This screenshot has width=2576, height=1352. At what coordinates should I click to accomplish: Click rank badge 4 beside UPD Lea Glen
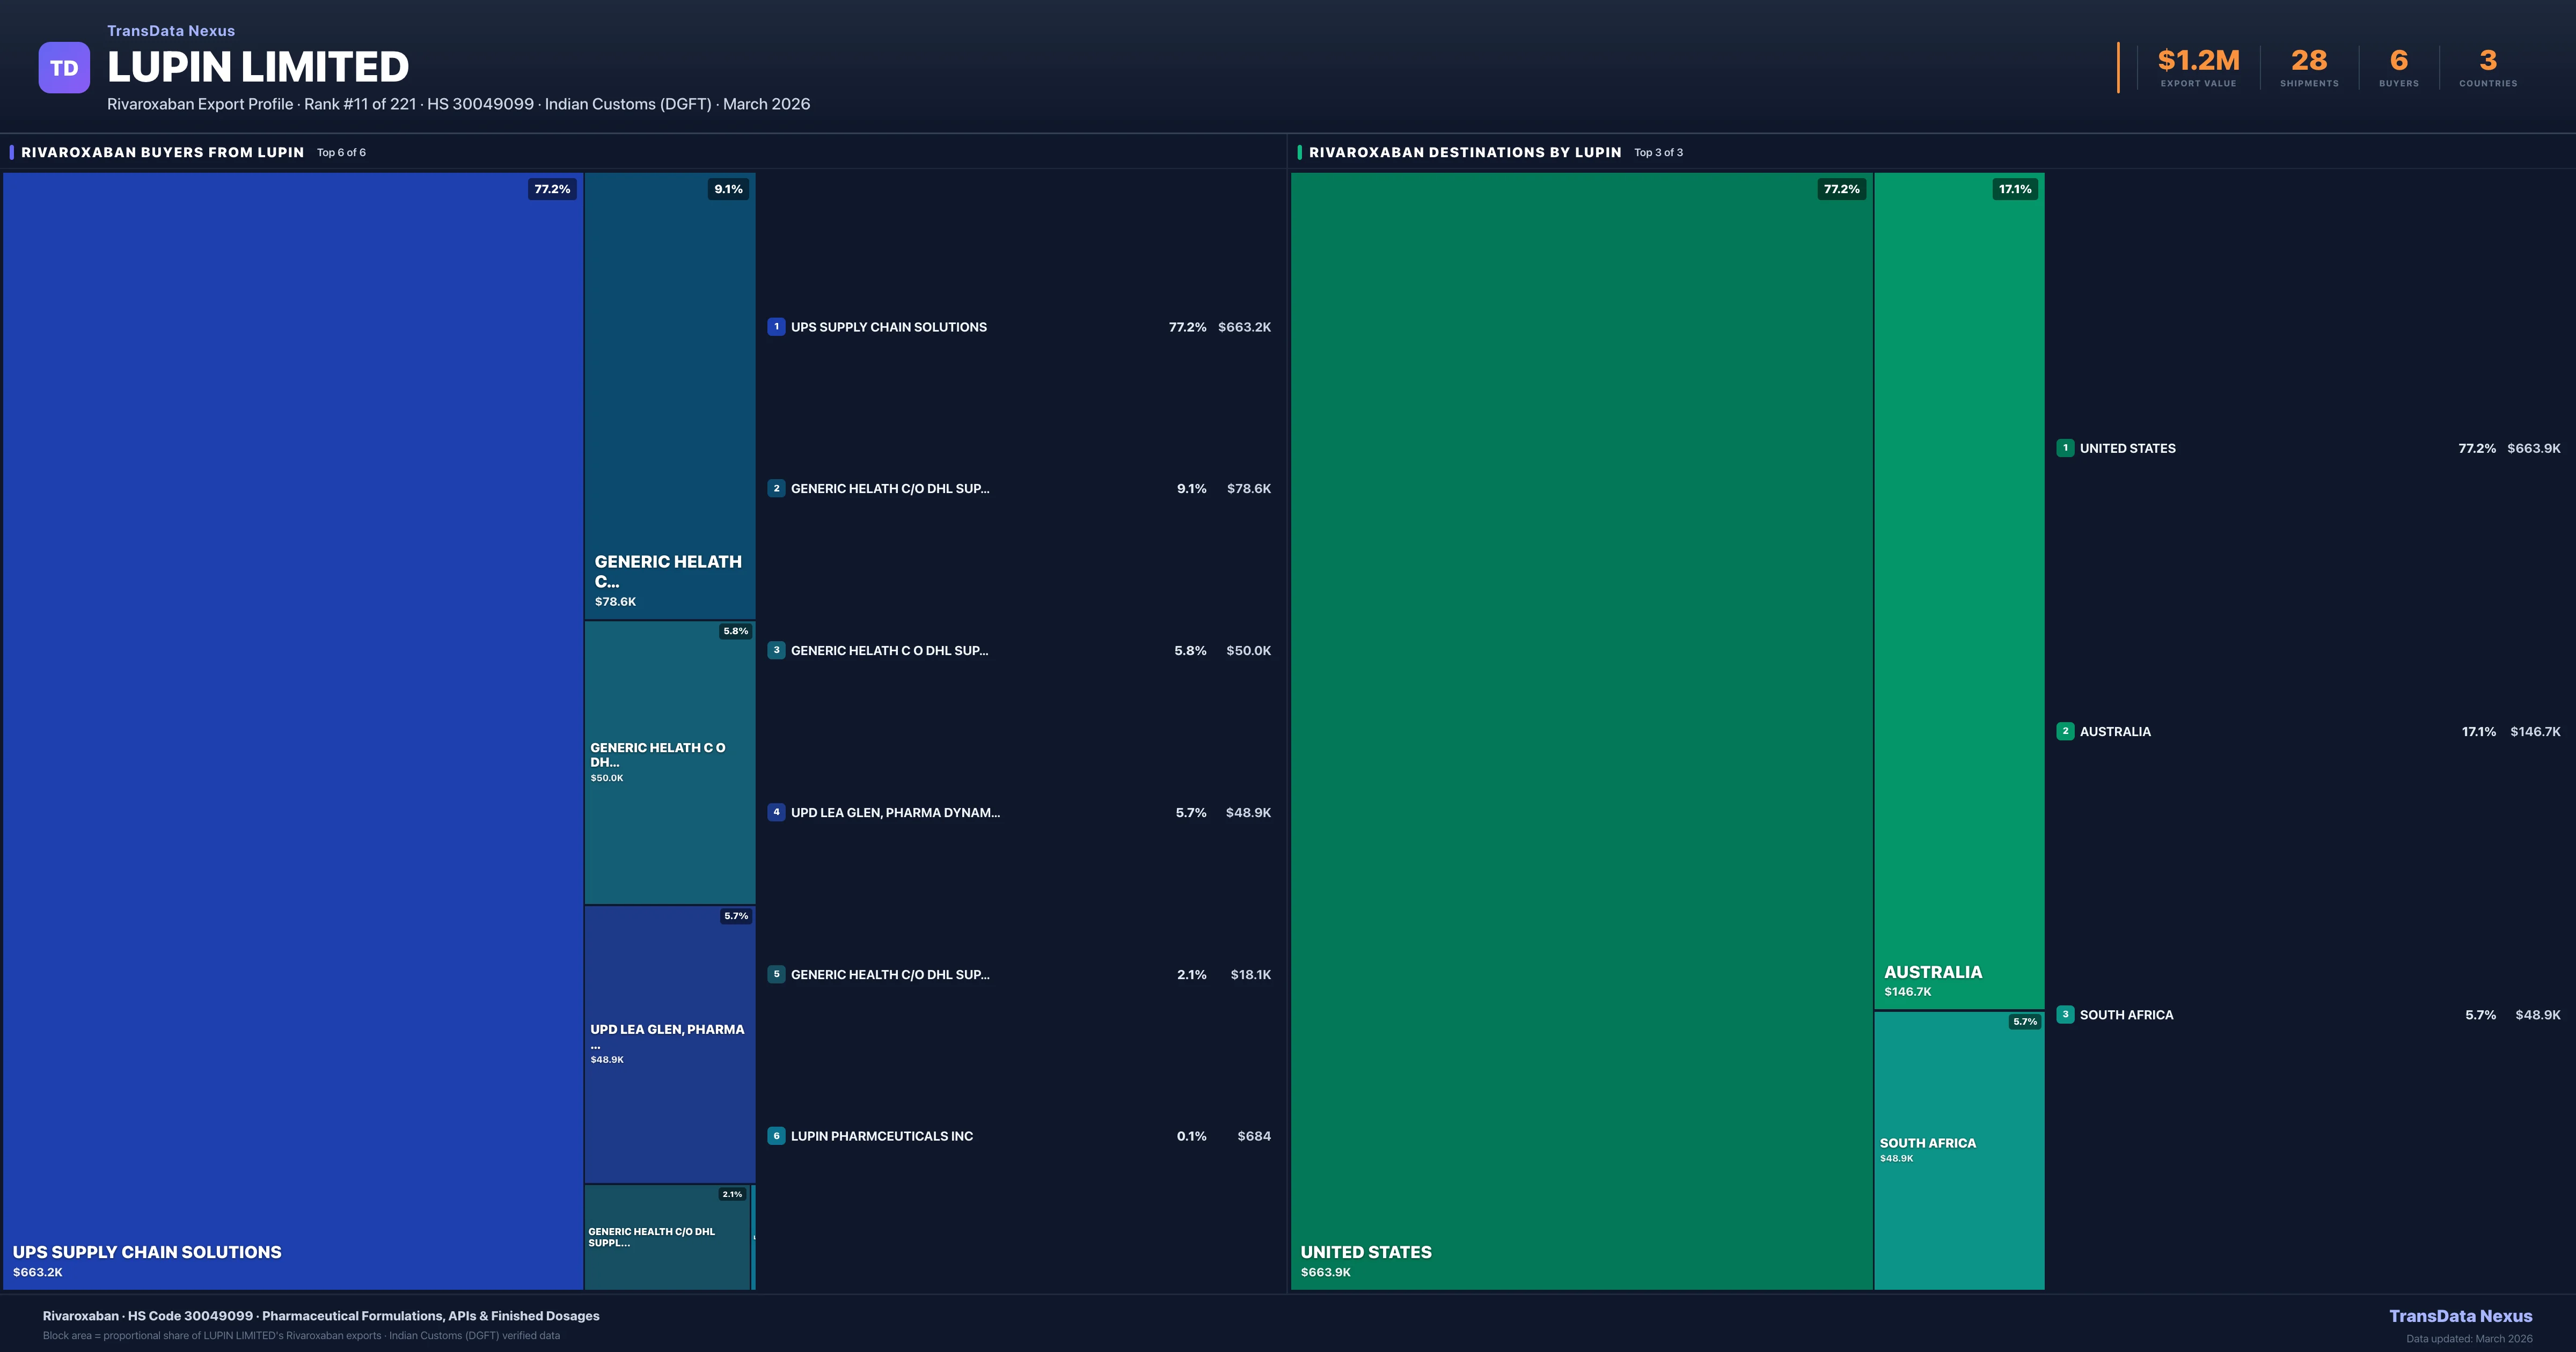(x=776, y=812)
